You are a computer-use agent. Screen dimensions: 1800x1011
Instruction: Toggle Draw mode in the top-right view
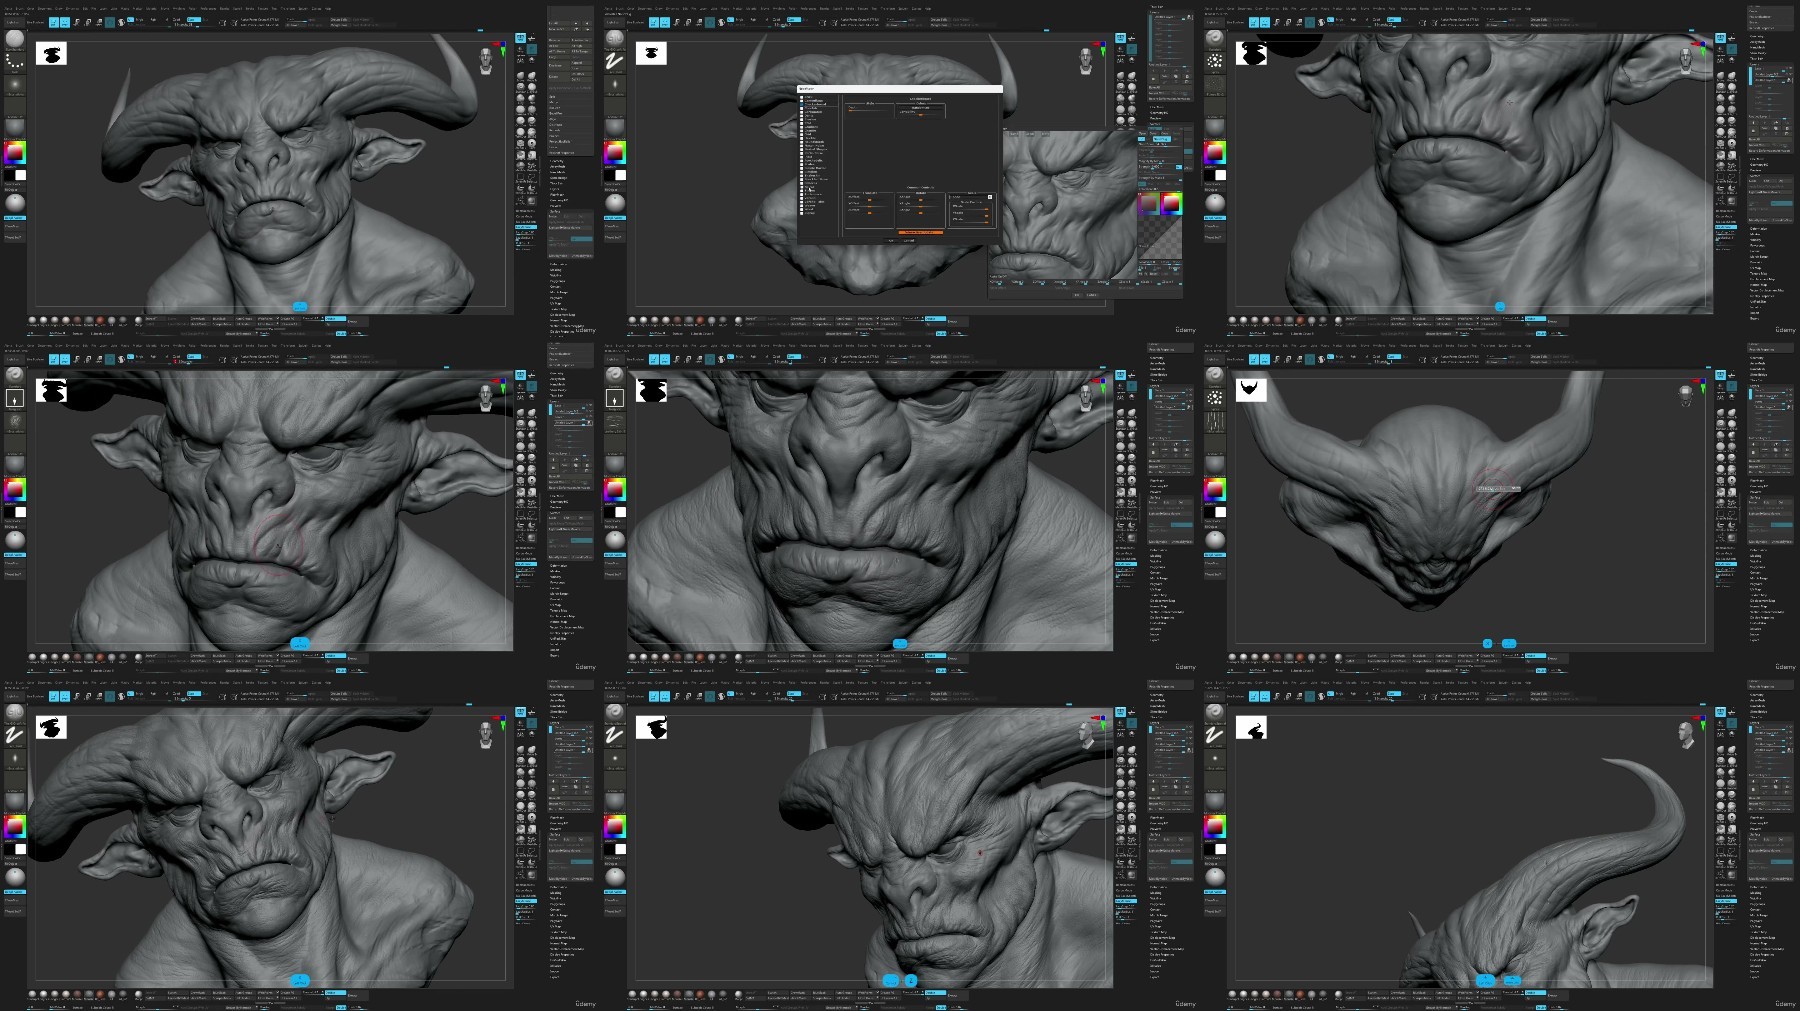coord(1265,22)
